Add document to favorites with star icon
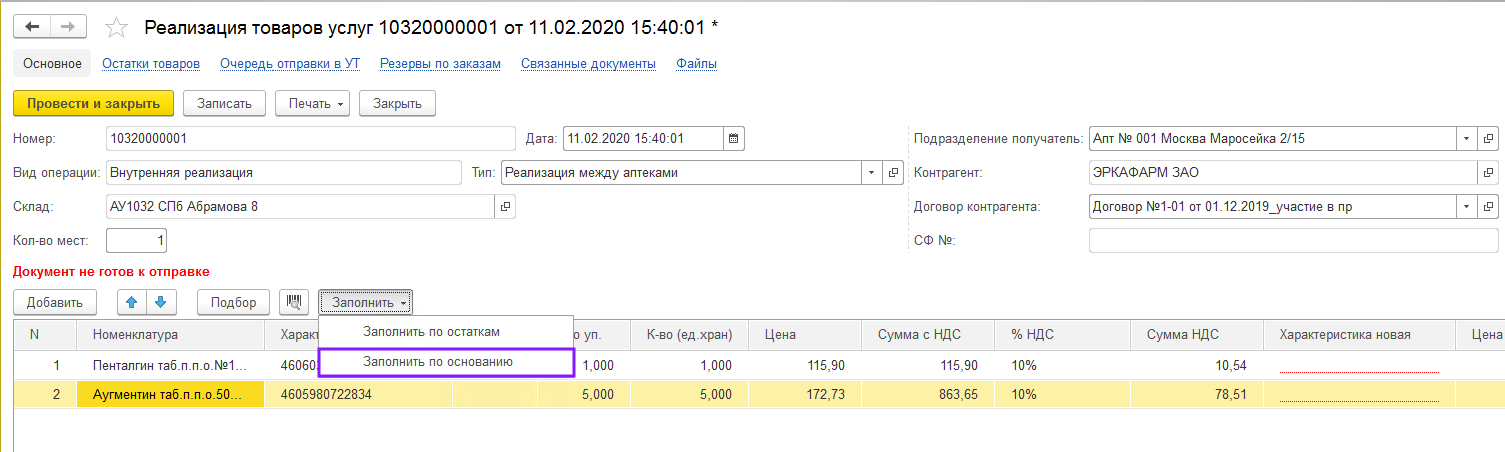Viewport: 1505px width, 452px height. point(116,27)
